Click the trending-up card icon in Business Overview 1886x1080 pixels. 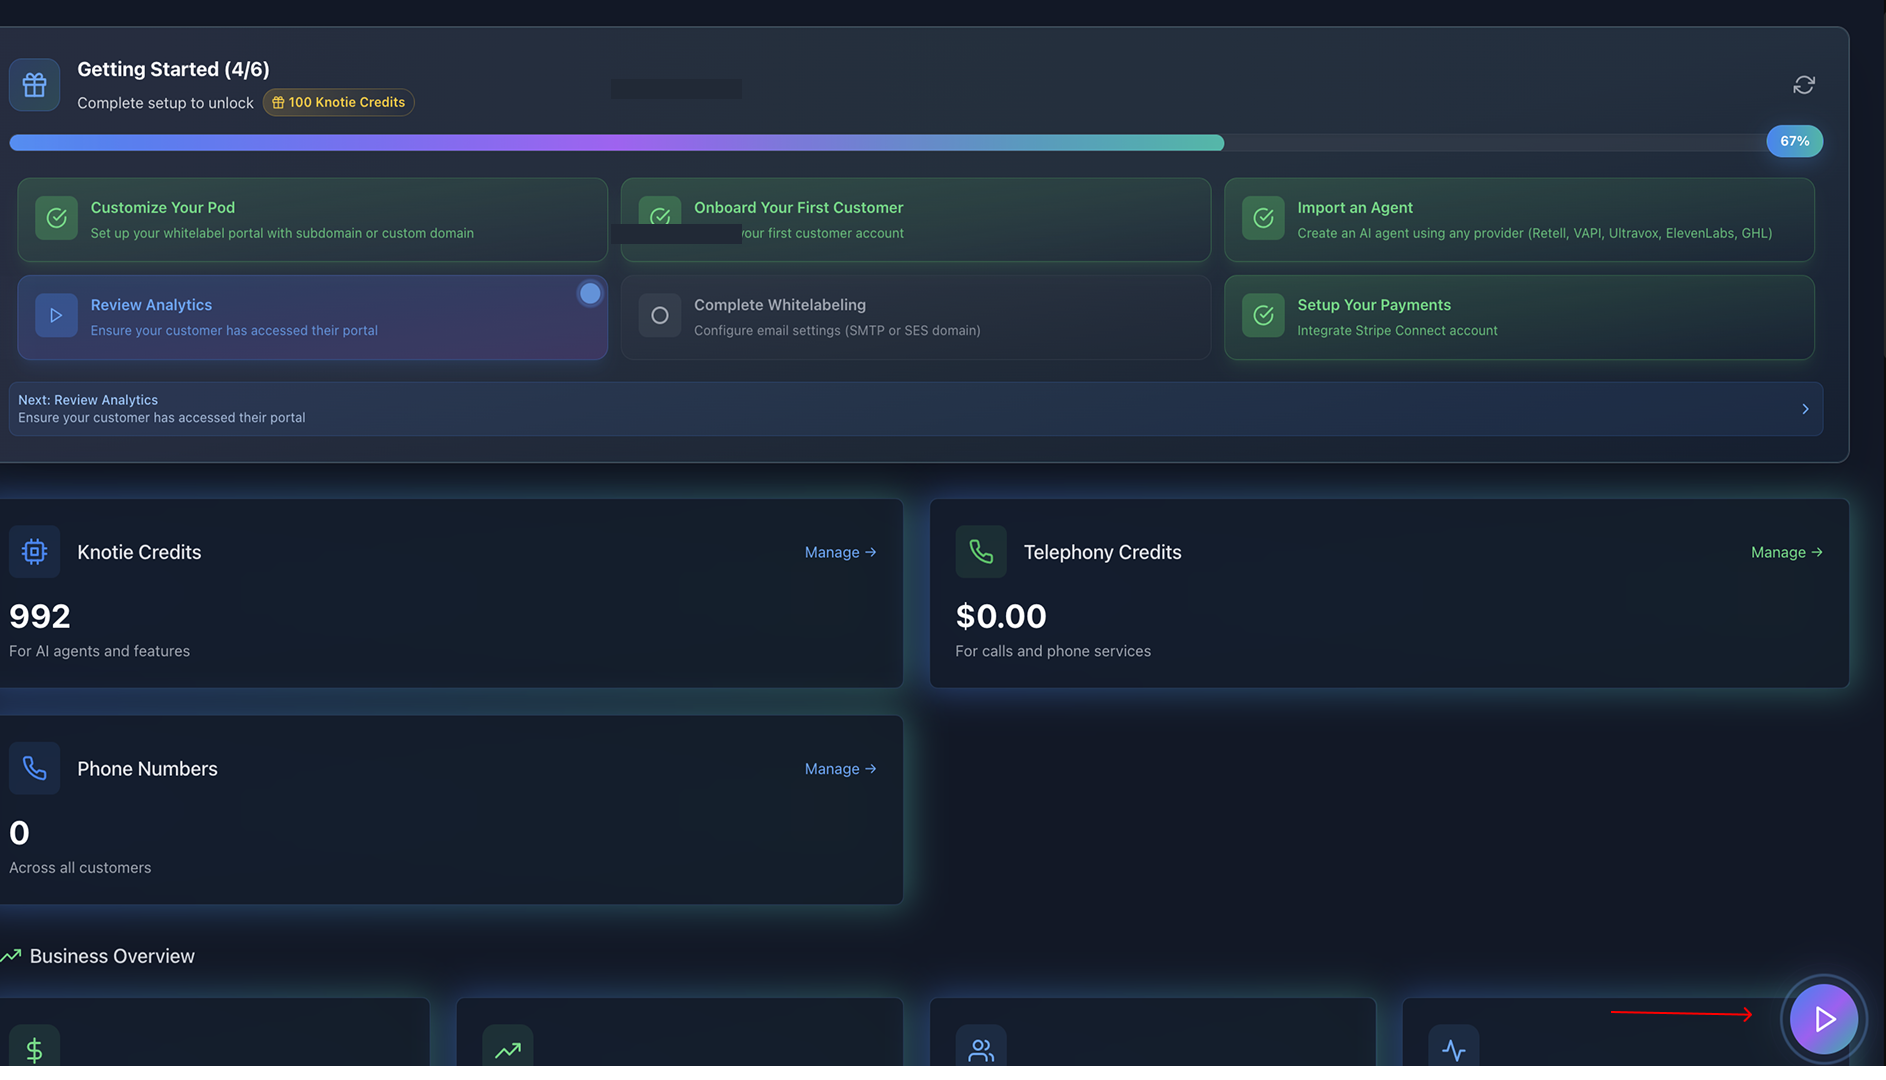point(507,1049)
